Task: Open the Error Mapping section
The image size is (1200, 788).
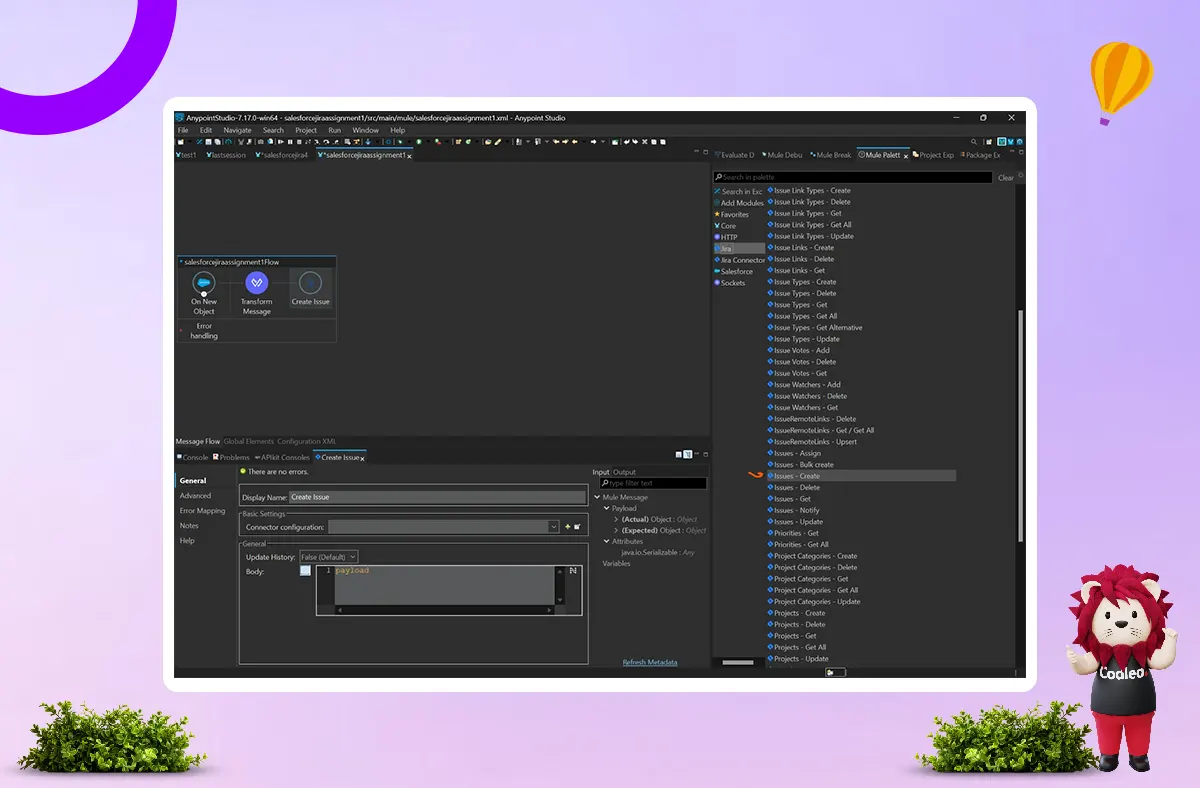Action: click(203, 511)
